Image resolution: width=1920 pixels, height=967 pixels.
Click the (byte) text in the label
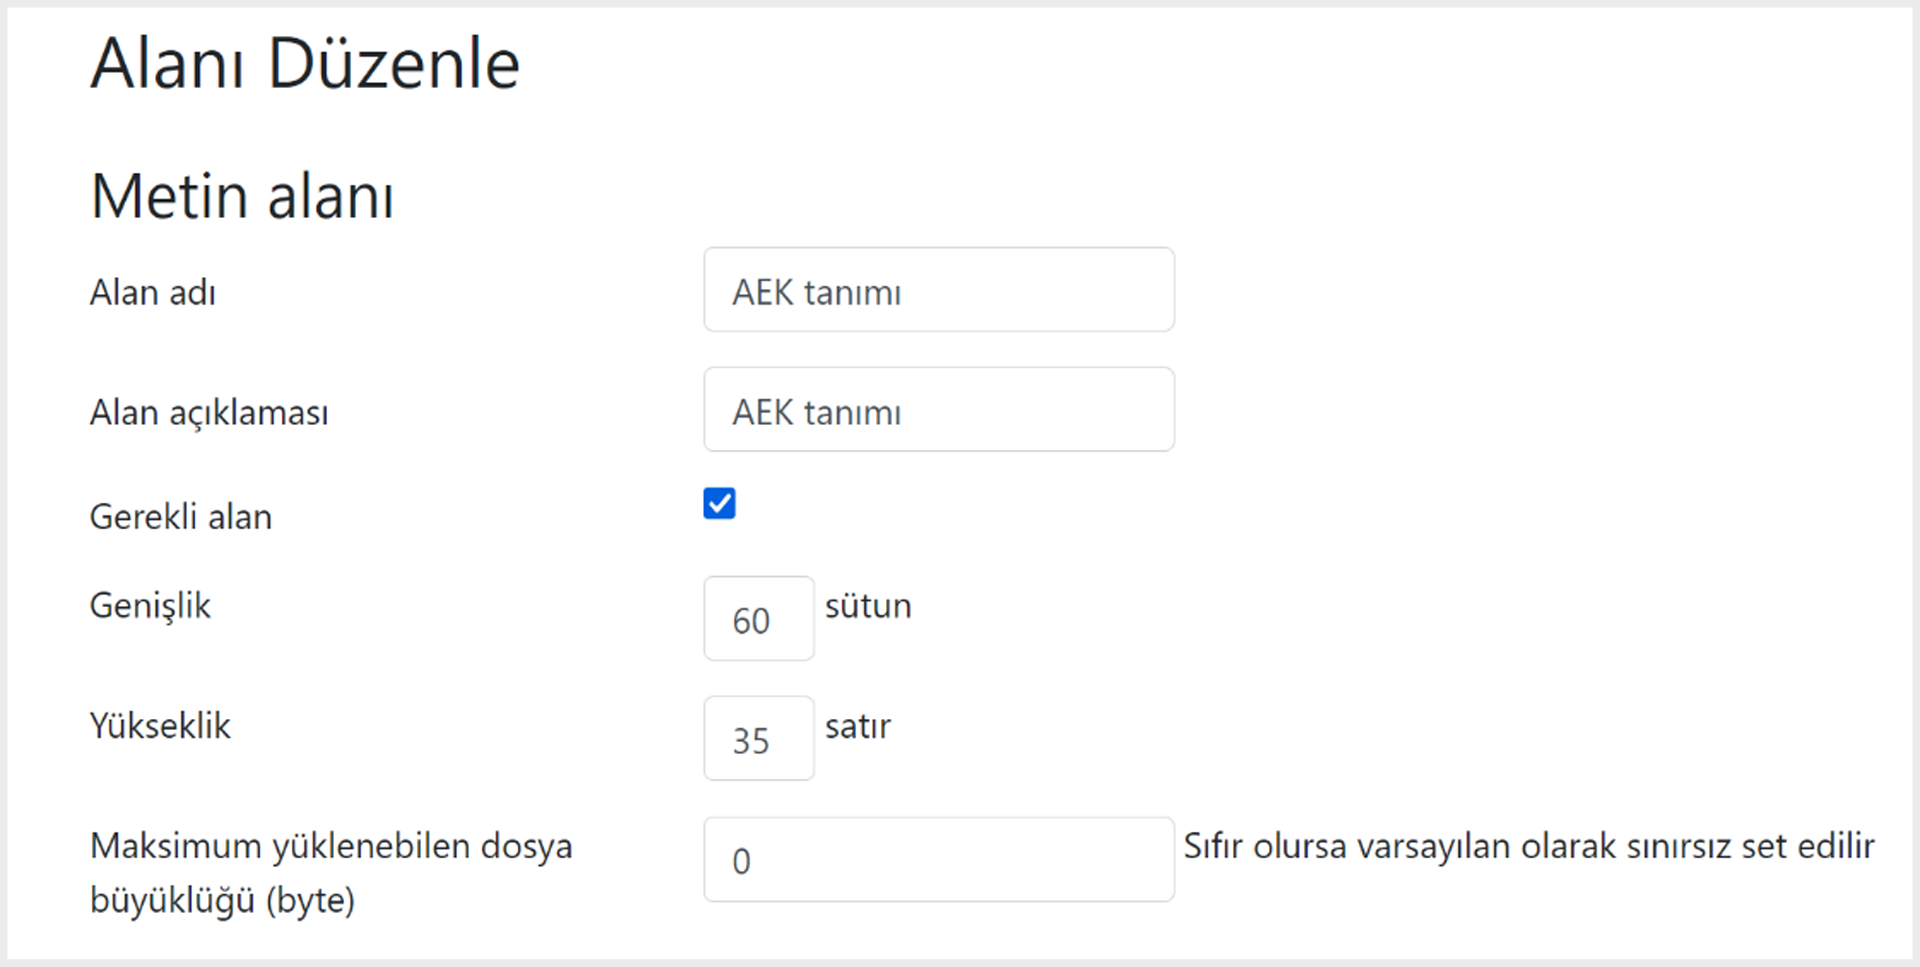[310, 901]
